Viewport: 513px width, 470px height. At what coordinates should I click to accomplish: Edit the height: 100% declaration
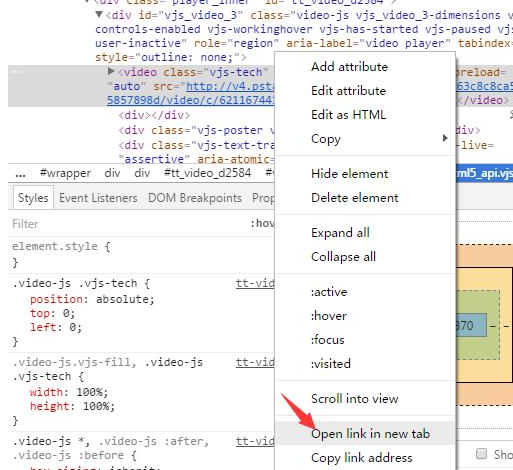(72, 406)
